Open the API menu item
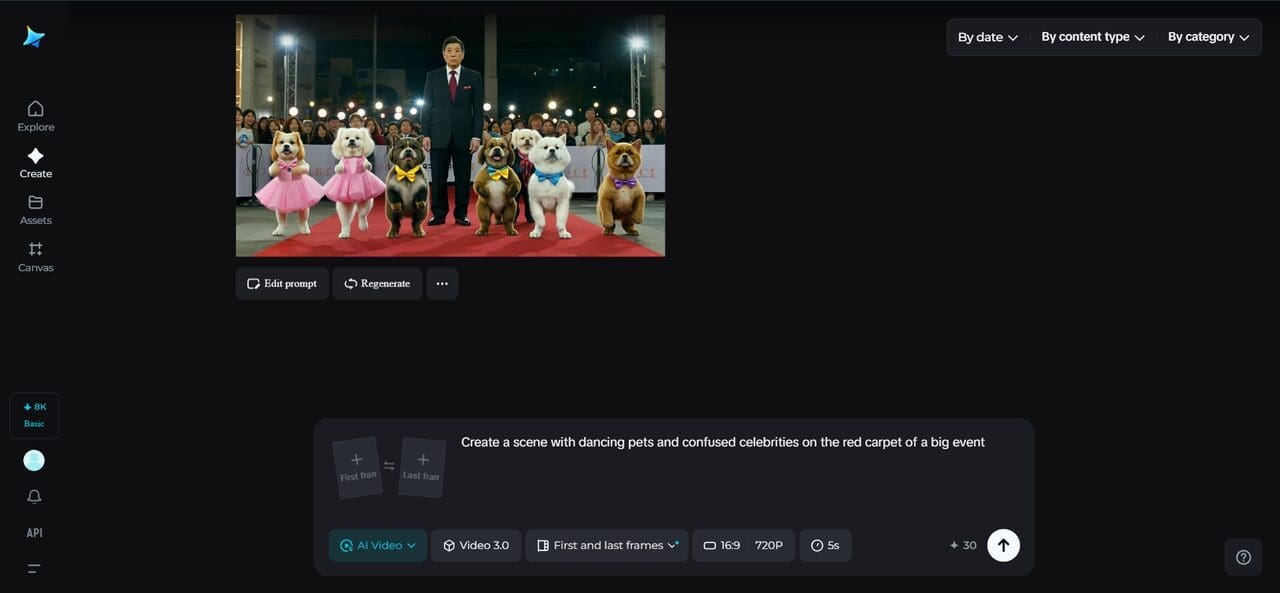This screenshot has width=1280, height=593. 34,533
